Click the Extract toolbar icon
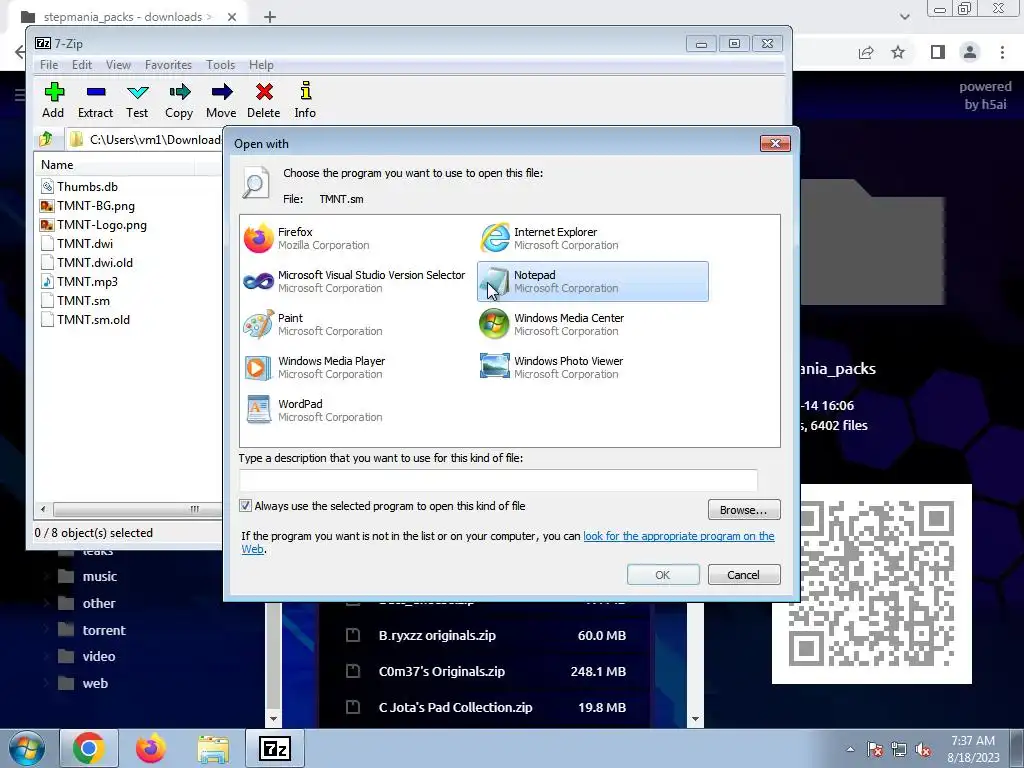 pos(95,100)
